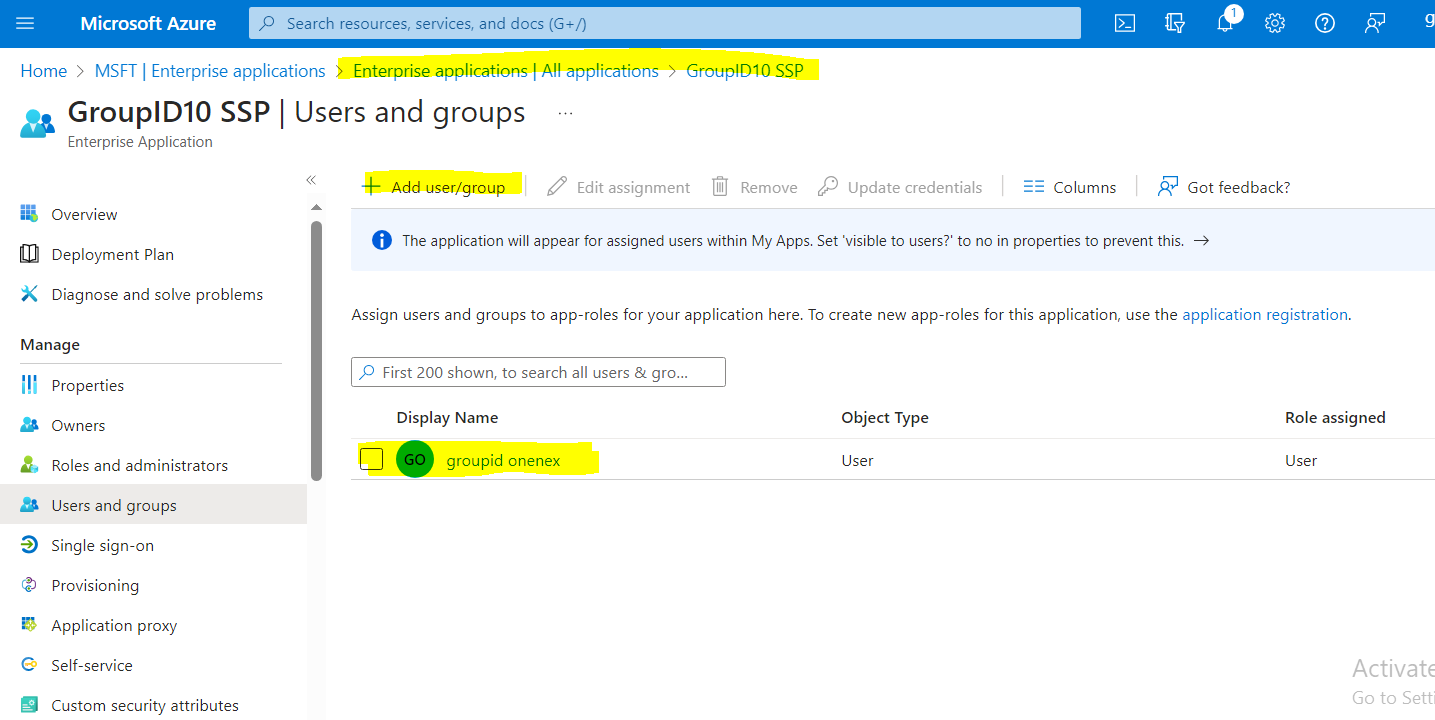Open the feedback person icon in top bar

point(1374,22)
